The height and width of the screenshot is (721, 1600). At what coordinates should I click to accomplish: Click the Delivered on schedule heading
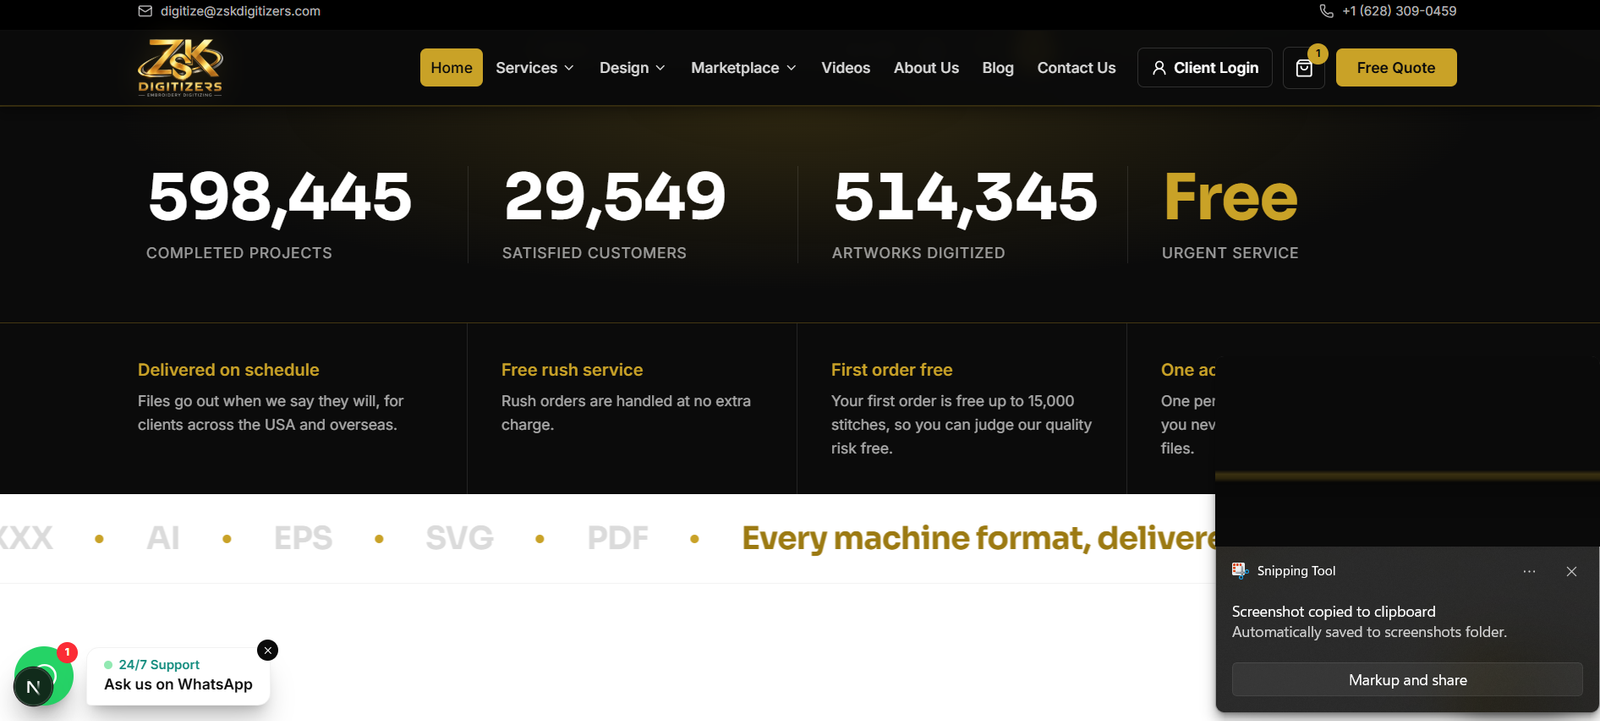[x=228, y=370]
